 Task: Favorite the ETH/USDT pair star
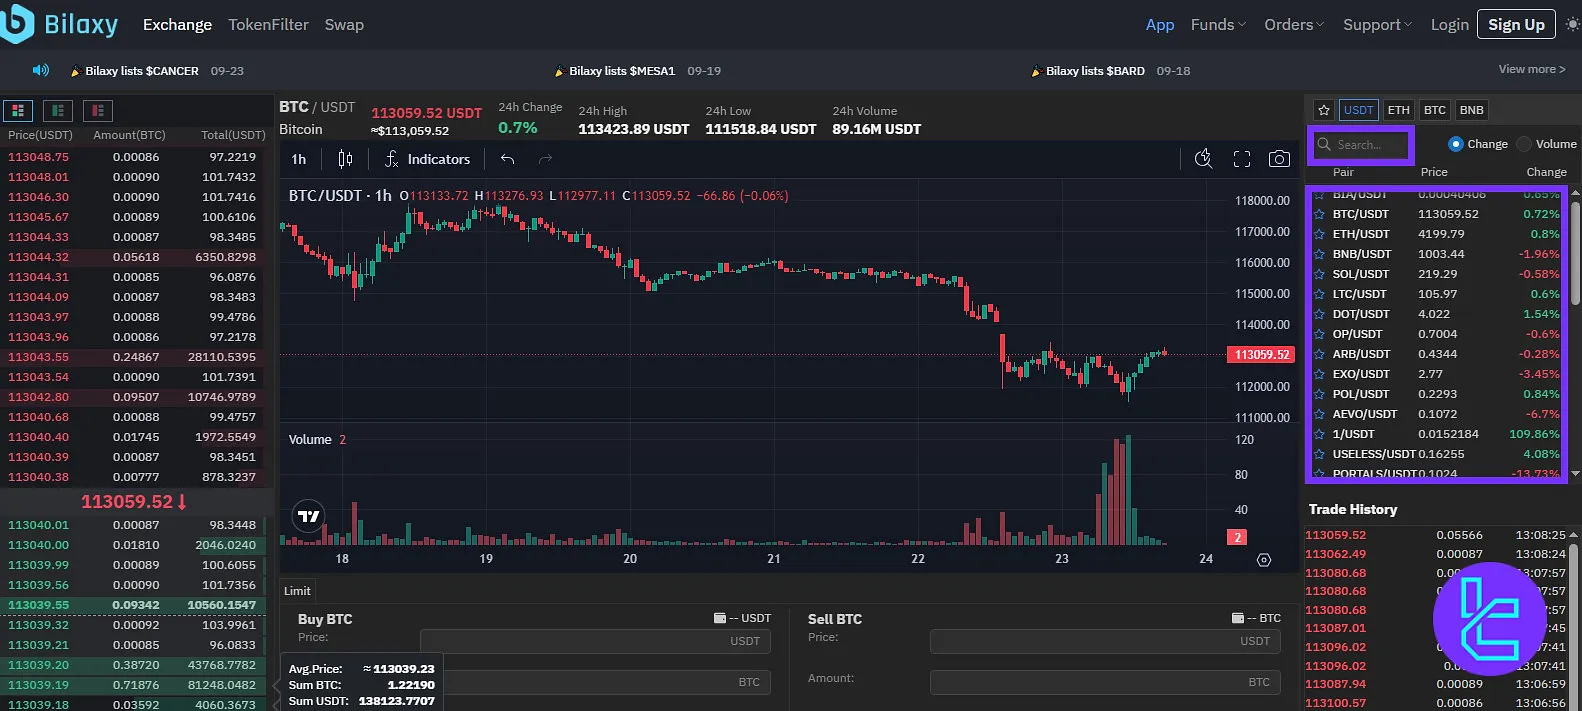coord(1319,234)
